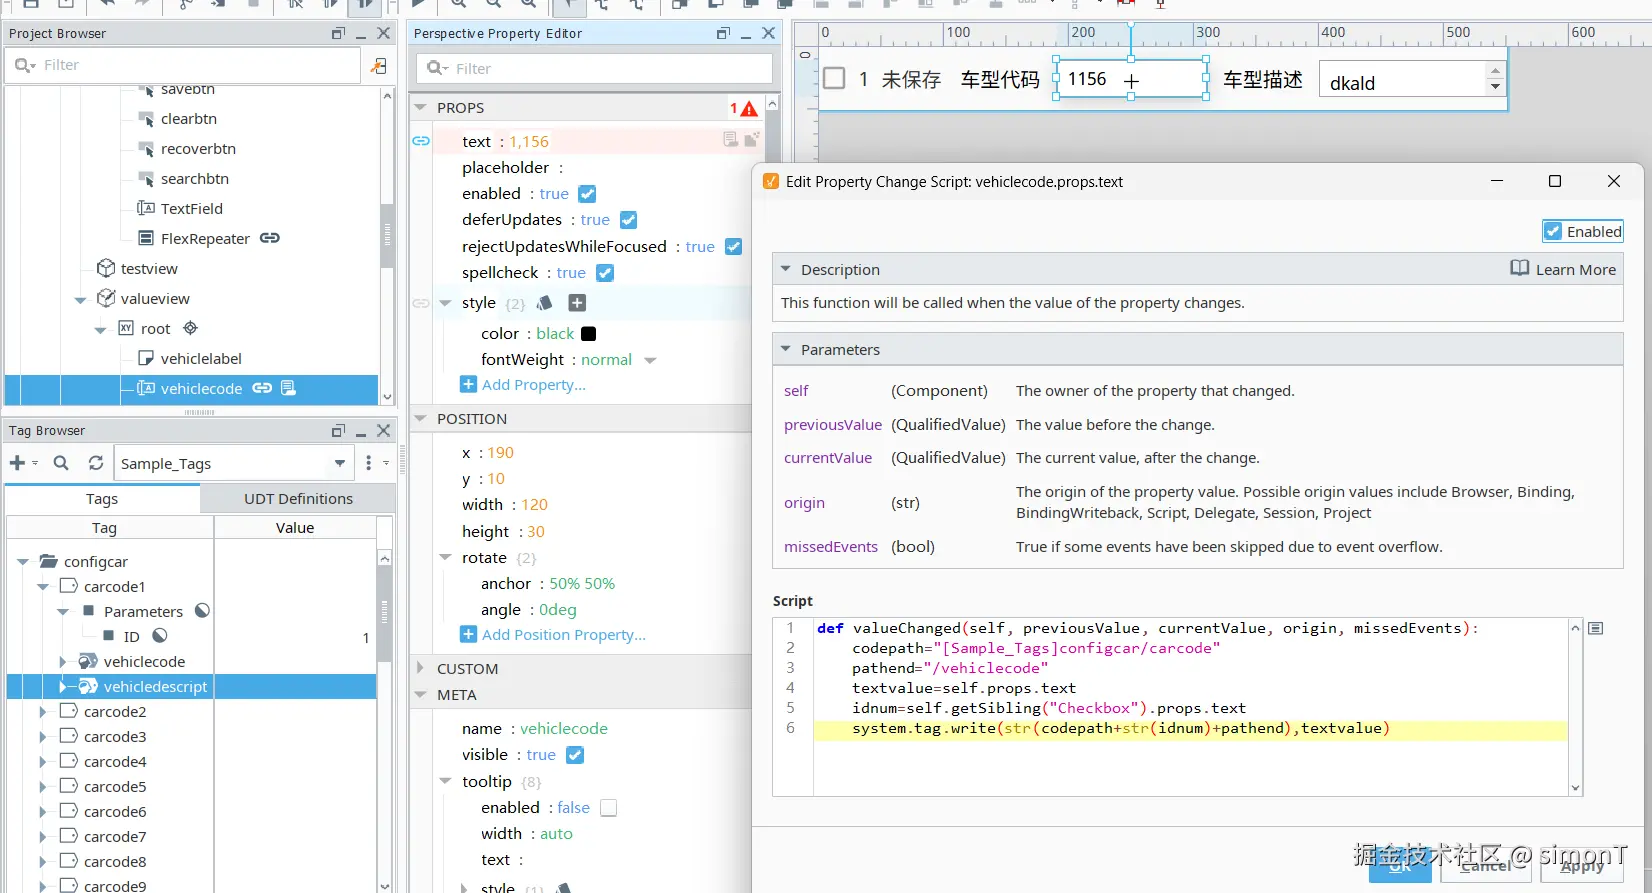1652x893 pixels.
Task: Toggle the spellcheck property checkbox
Action: pyautogui.click(x=605, y=273)
